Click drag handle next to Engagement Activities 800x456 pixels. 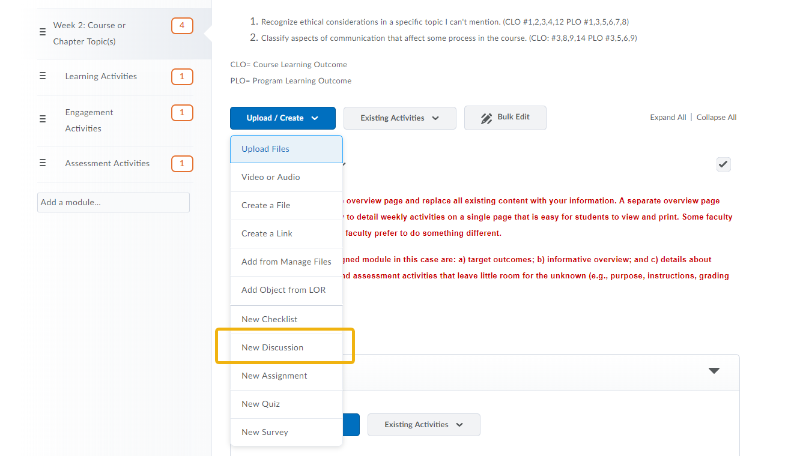(x=42, y=119)
